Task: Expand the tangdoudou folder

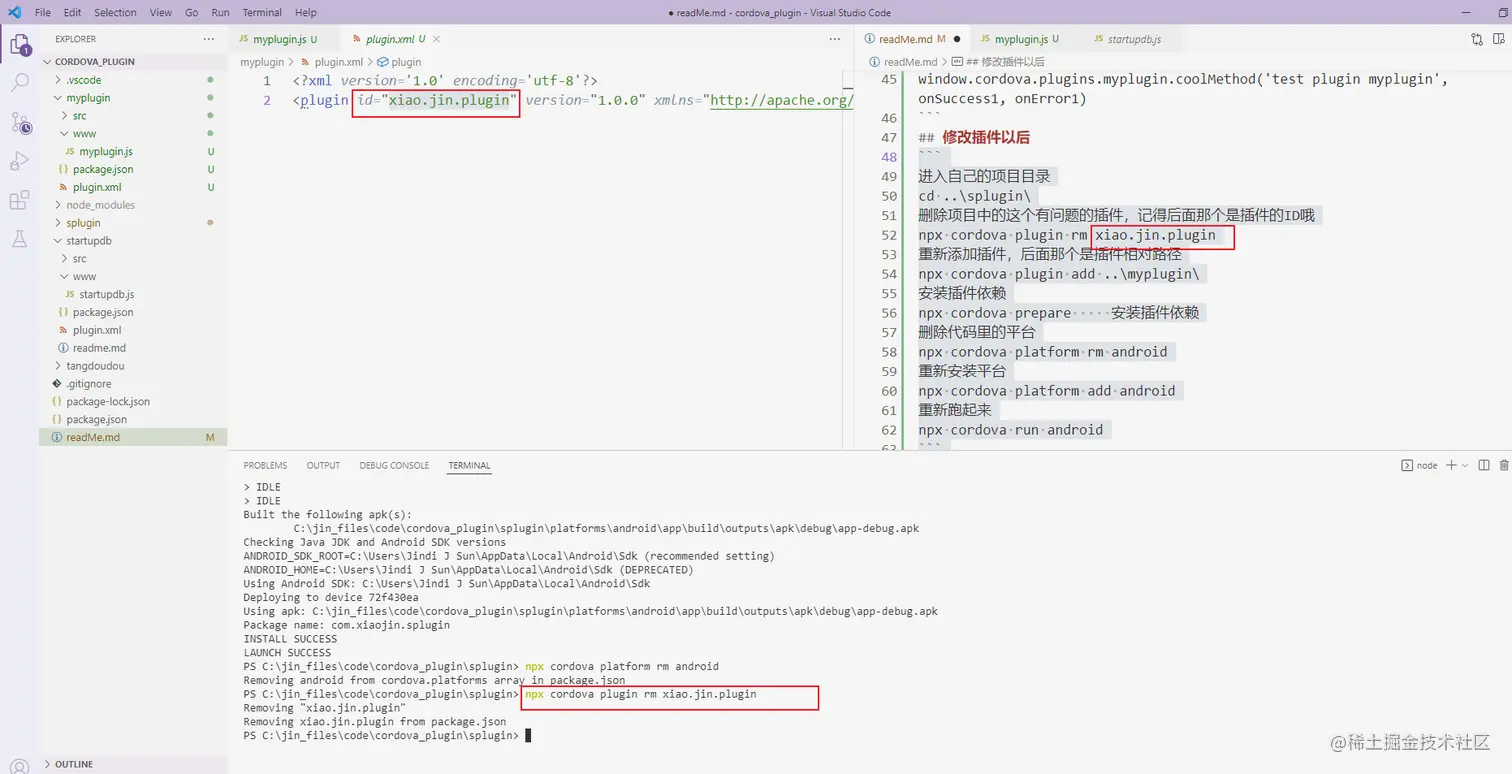Action: 133,366
